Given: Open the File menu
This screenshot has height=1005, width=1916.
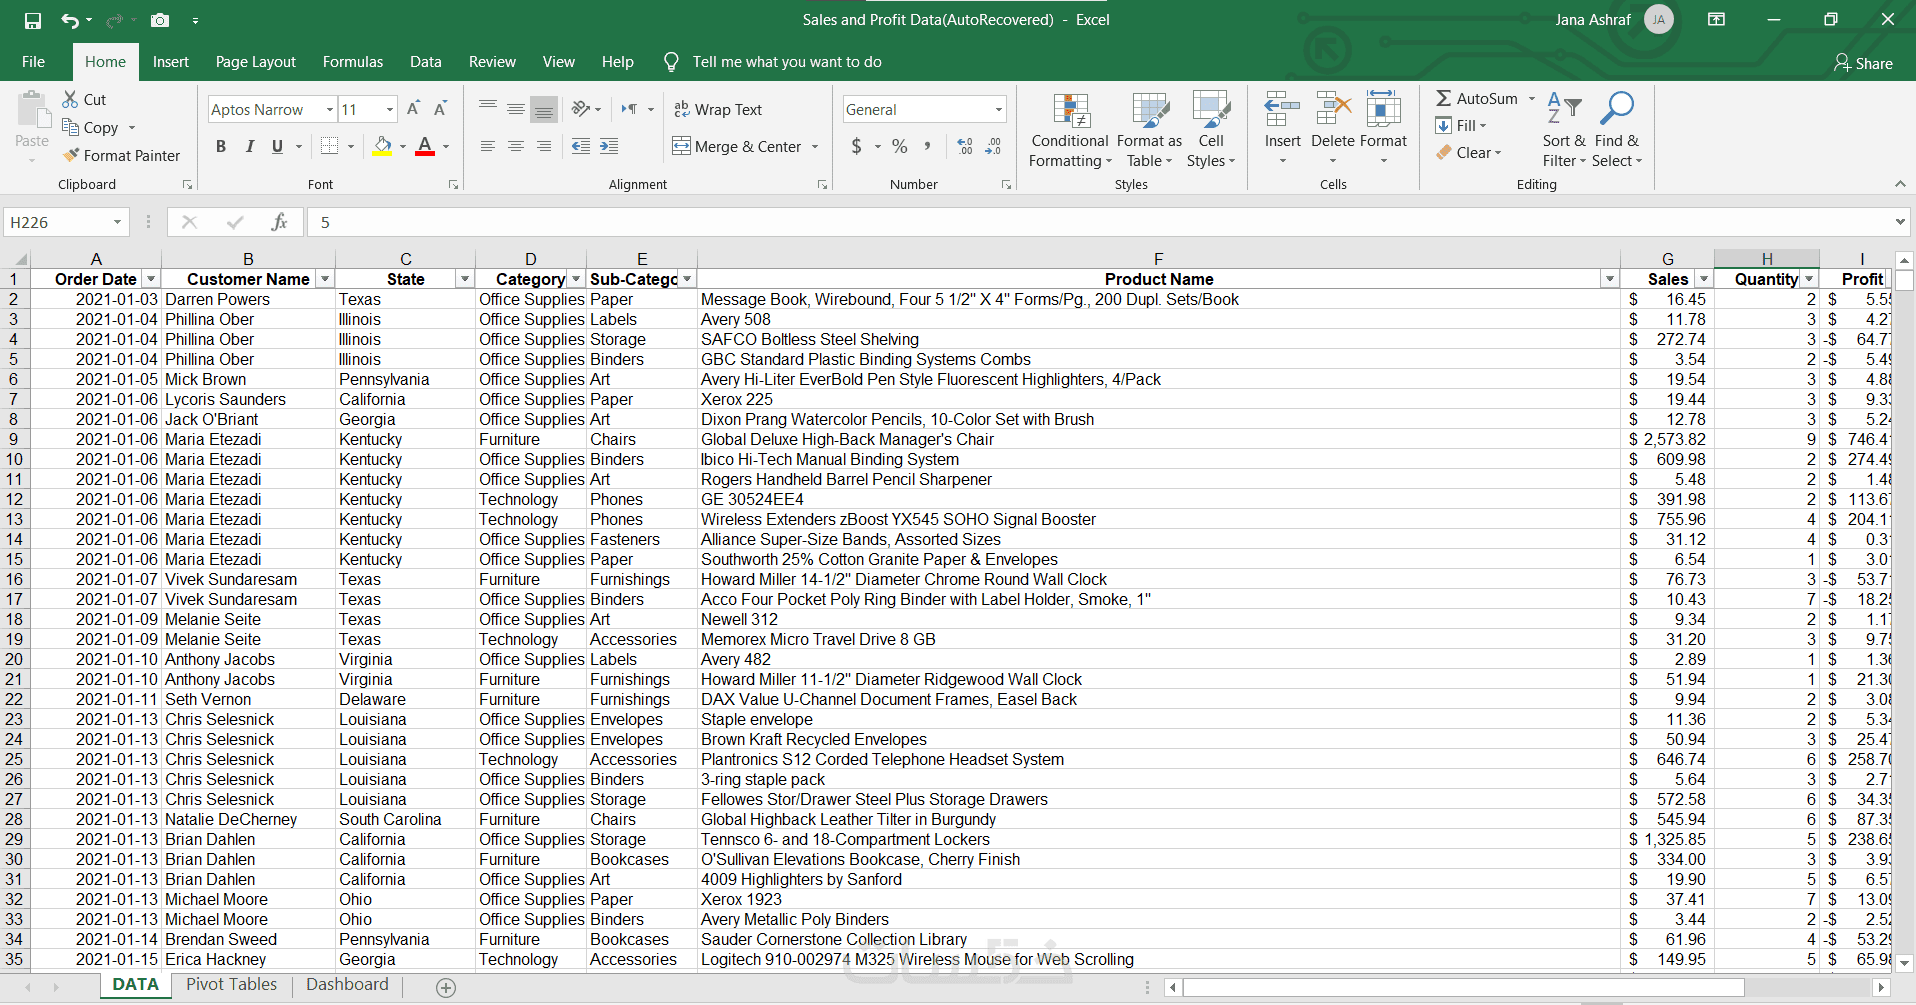Looking at the screenshot, I should pos(33,62).
